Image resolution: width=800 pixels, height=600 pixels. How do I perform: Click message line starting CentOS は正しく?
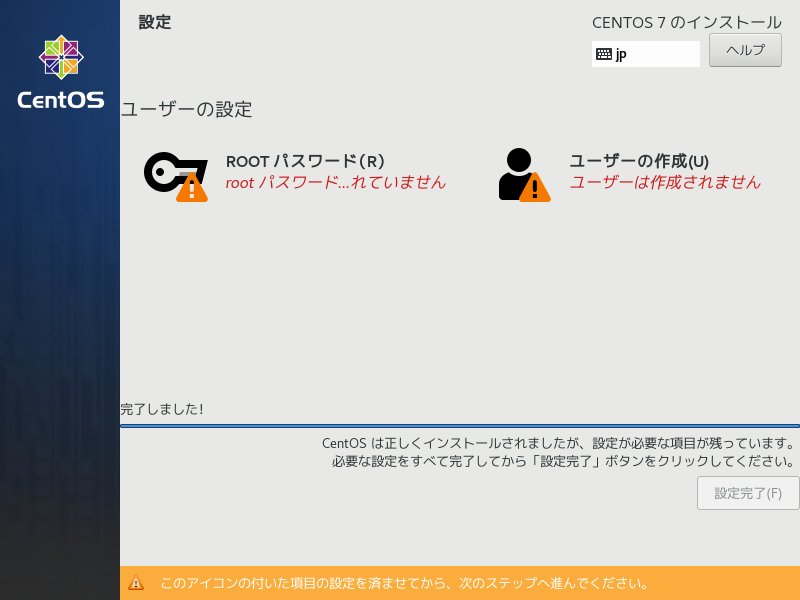coord(558,443)
